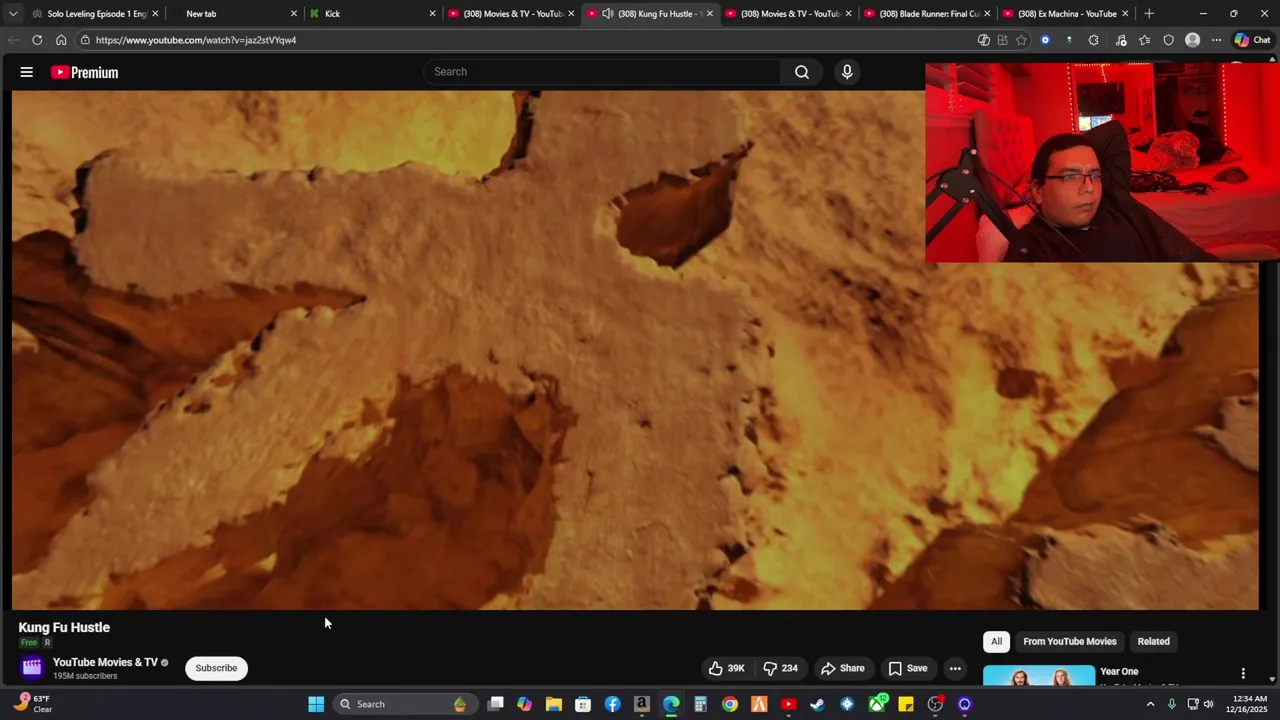This screenshot has height=720, width=1280.
Task: Go to YouTube Premium home logo
Action: coord(85,72)
